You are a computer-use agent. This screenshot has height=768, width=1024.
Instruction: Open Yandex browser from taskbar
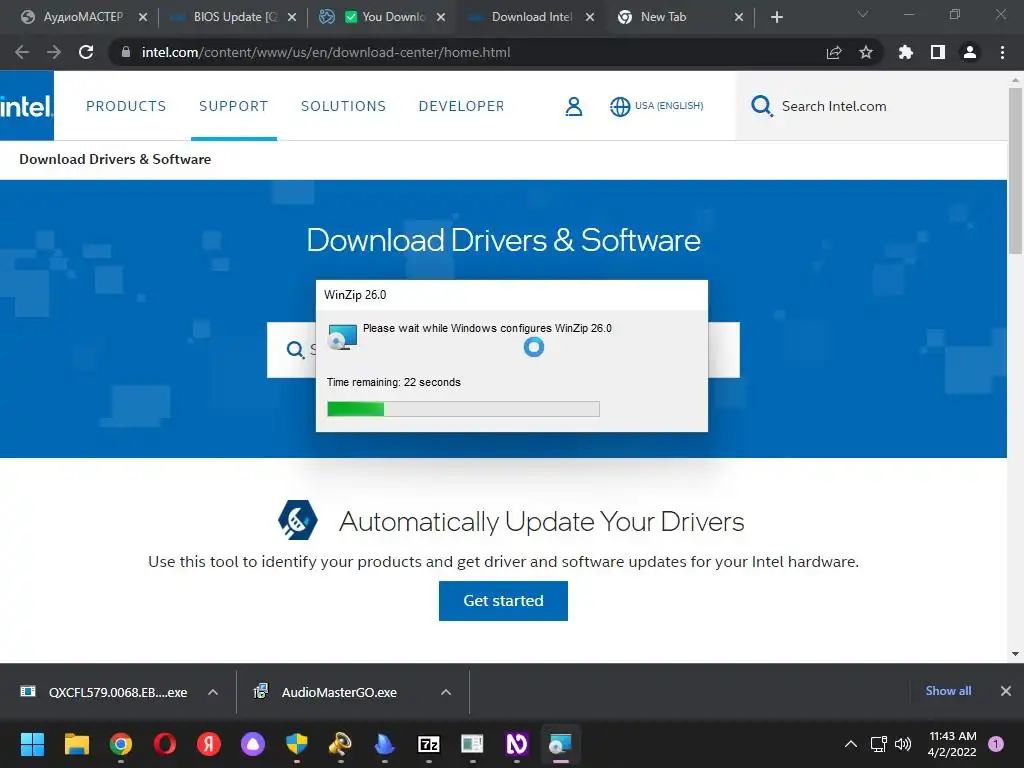pyautogui.click(x=209, y=744)
